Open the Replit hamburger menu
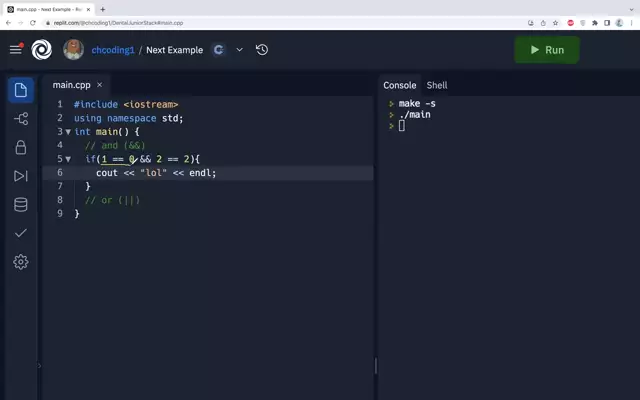 (16, 50)
